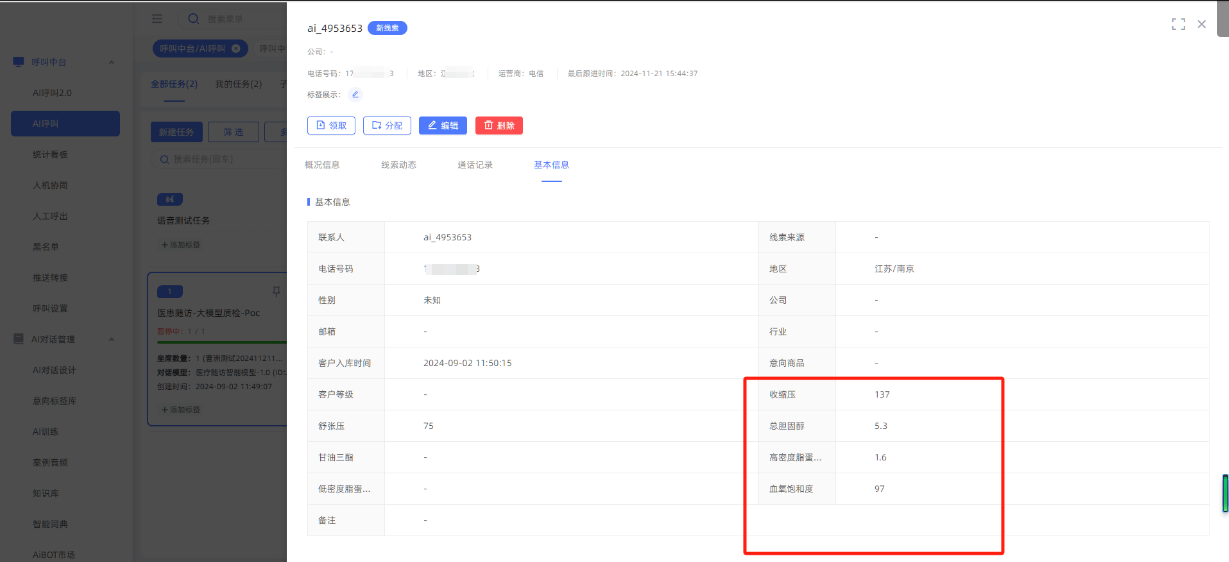Collapse the AI对话管理 sidebar group
Viewport: 1229px width, 562px height.
(x=111, y=339)
